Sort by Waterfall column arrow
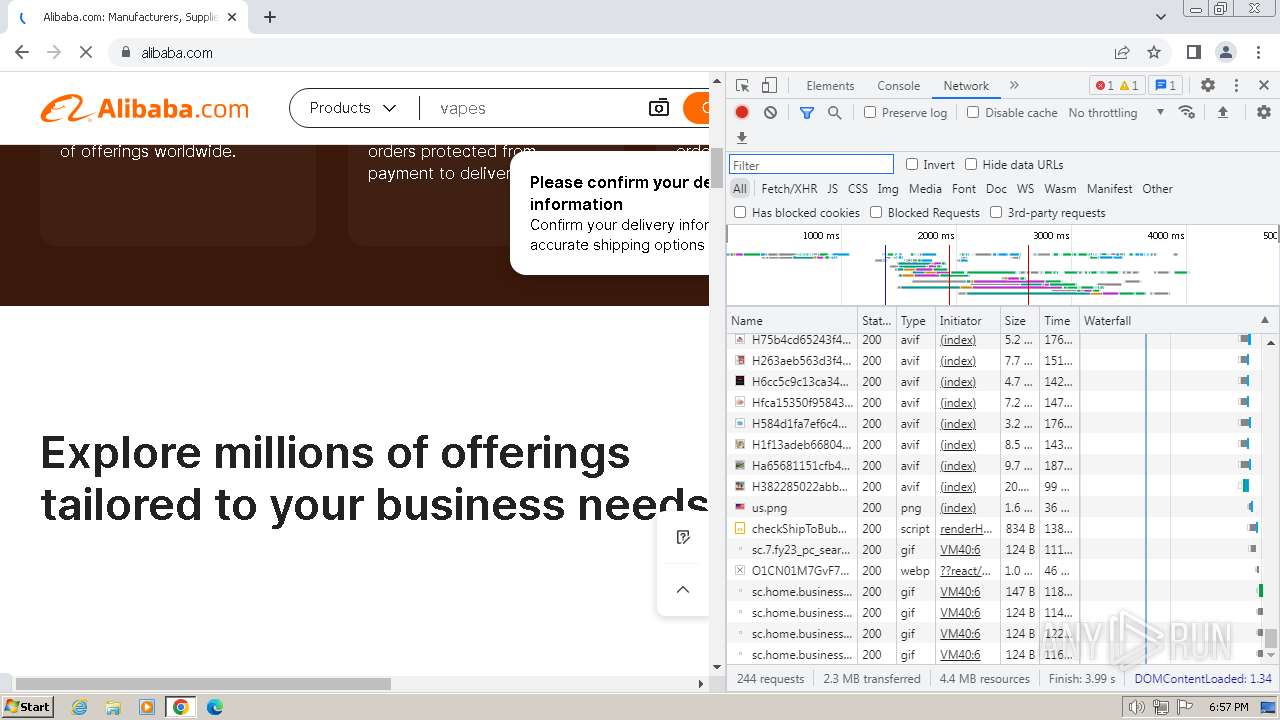Viewport: 1280px width, 720px height. pos(1264,320)
